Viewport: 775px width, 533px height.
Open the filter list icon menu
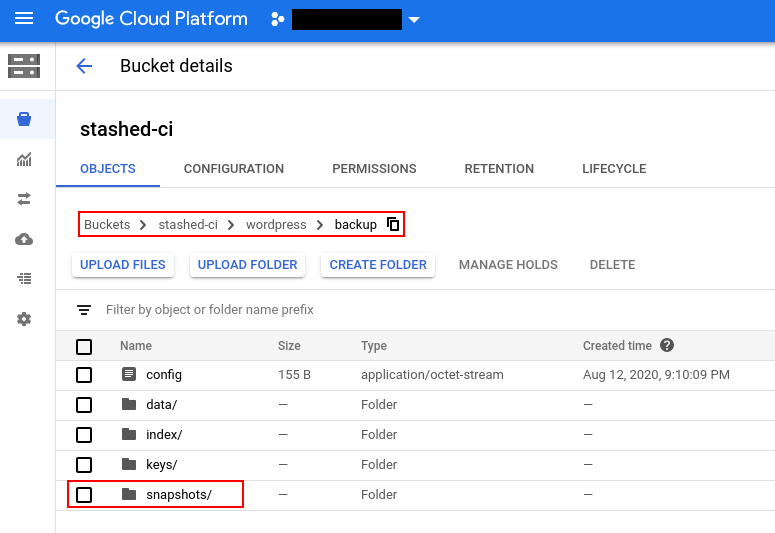click(x=84, y=310)
